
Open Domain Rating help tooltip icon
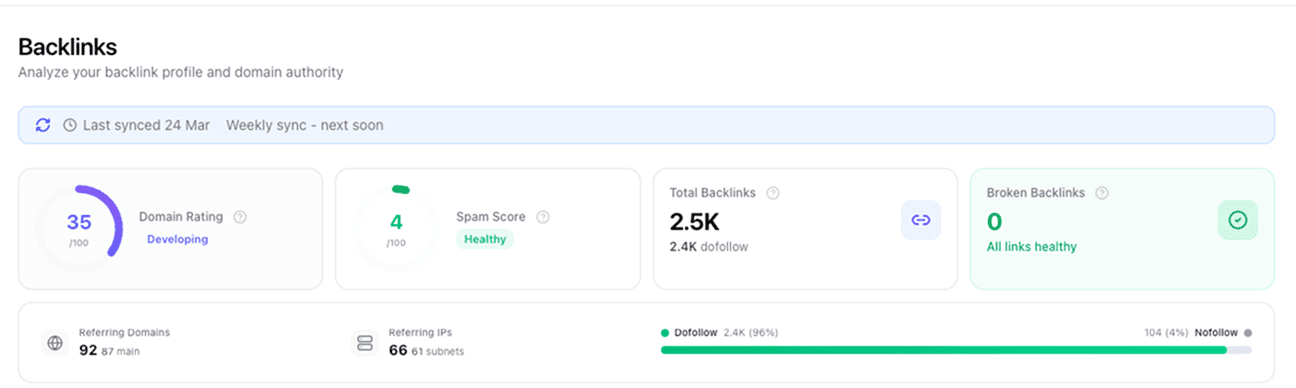(x=239, y=217)
